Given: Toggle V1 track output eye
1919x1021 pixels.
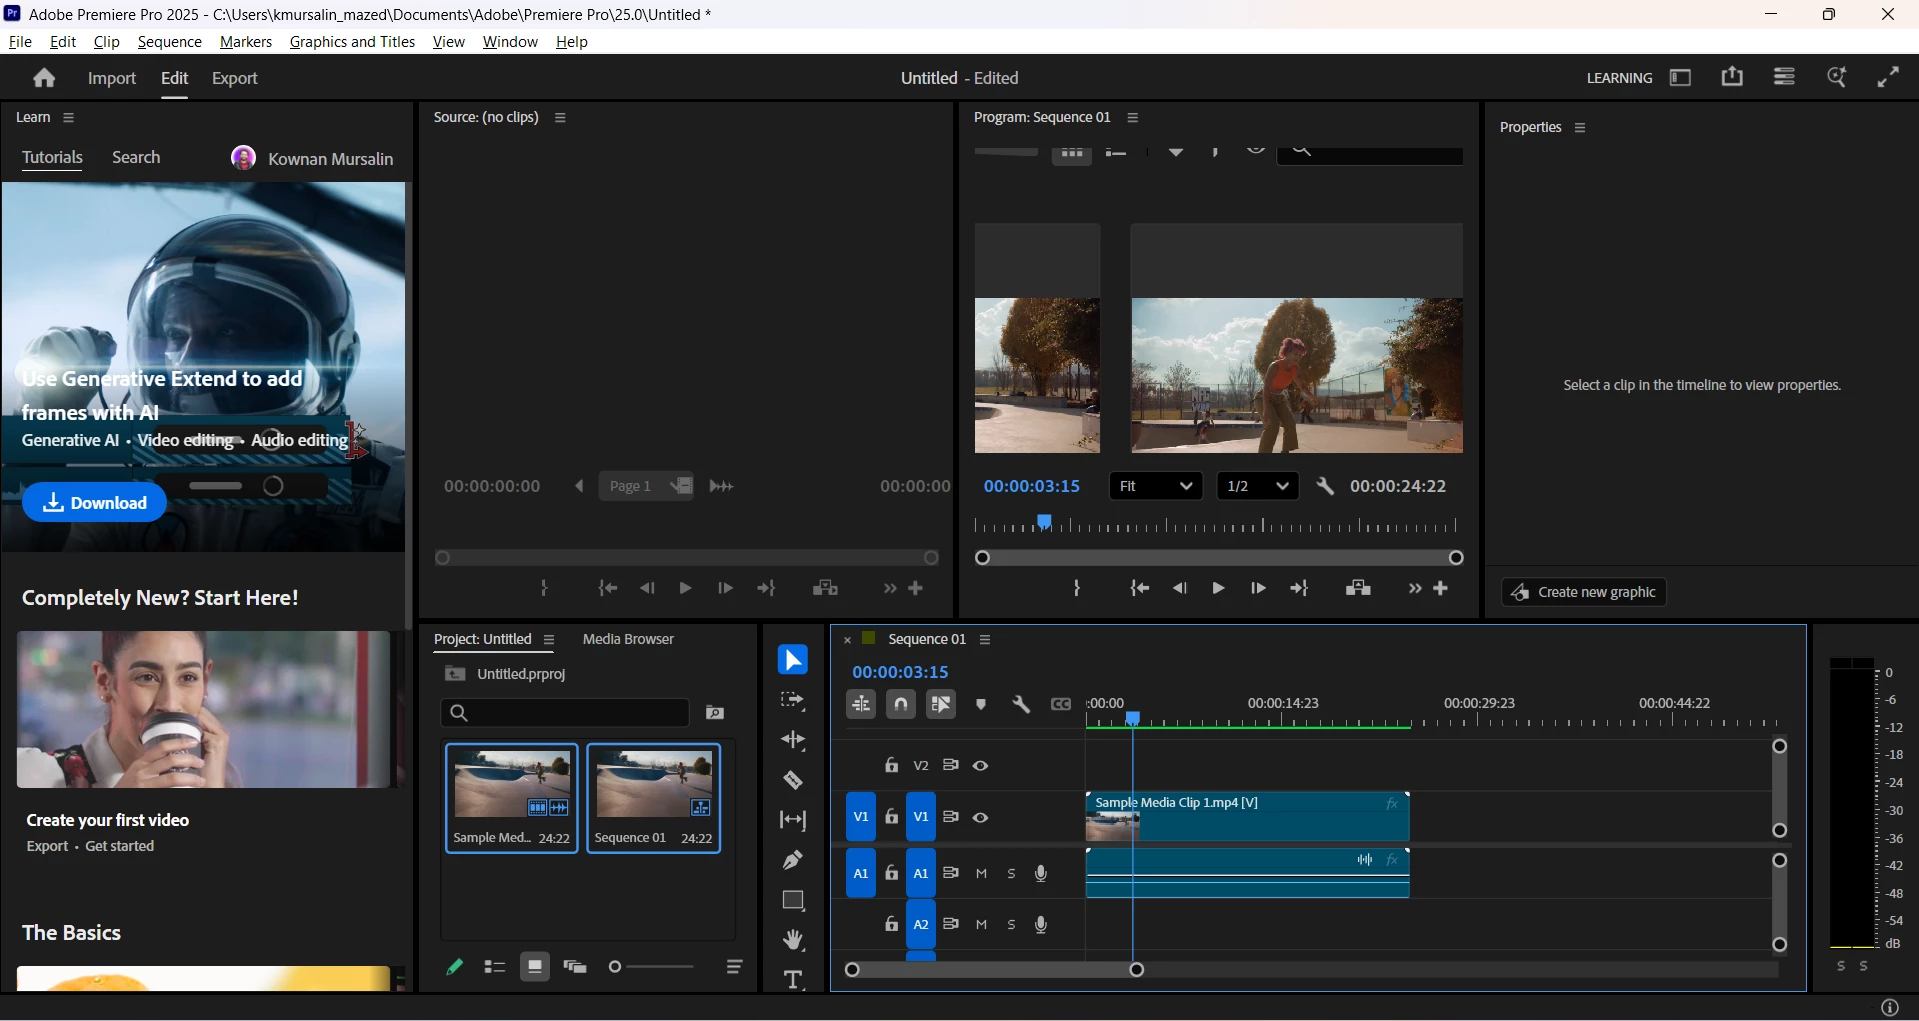Looking at the screenshot, I should click(x=982, y=818).
